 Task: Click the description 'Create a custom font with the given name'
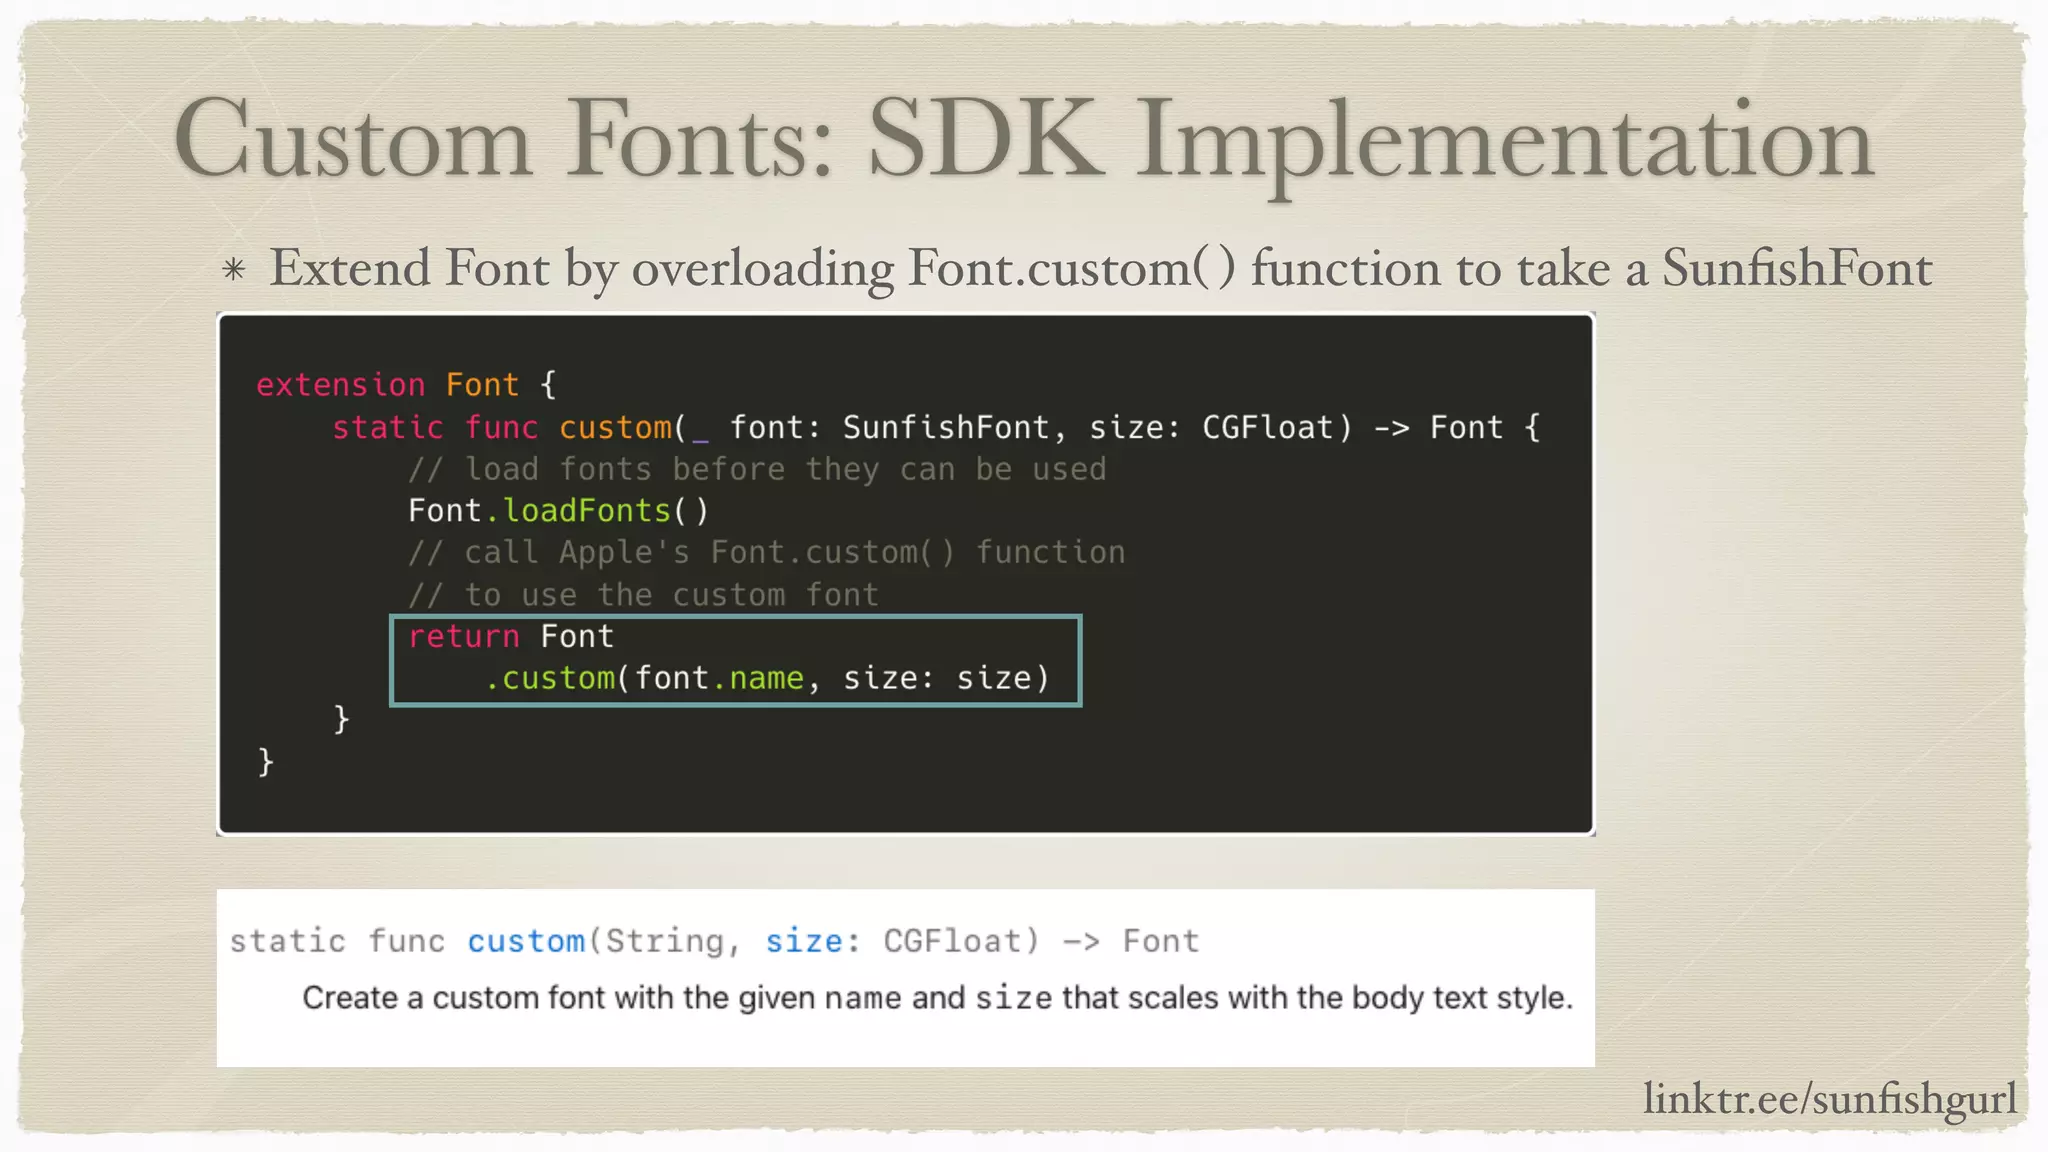[937, 998]
